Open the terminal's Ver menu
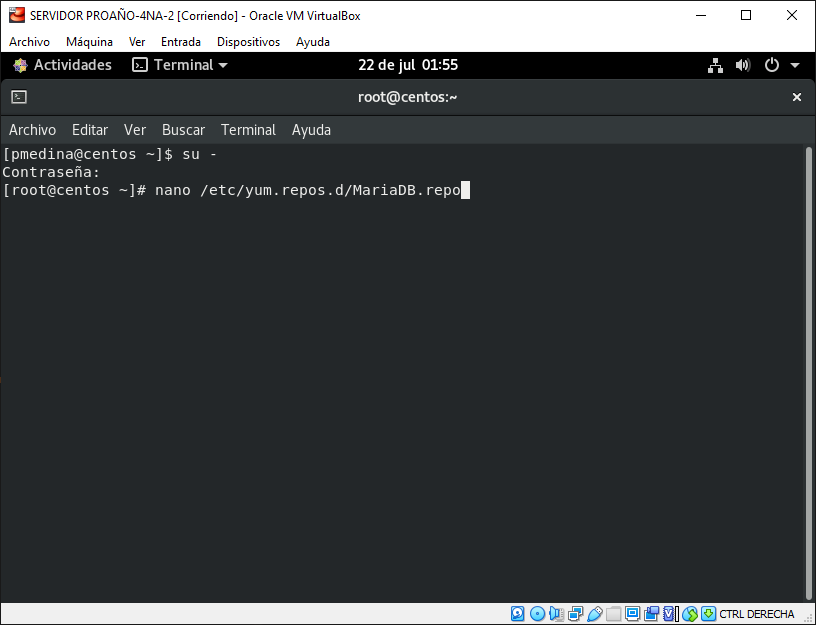Screen dimensions: 816x625 [135, 130]
